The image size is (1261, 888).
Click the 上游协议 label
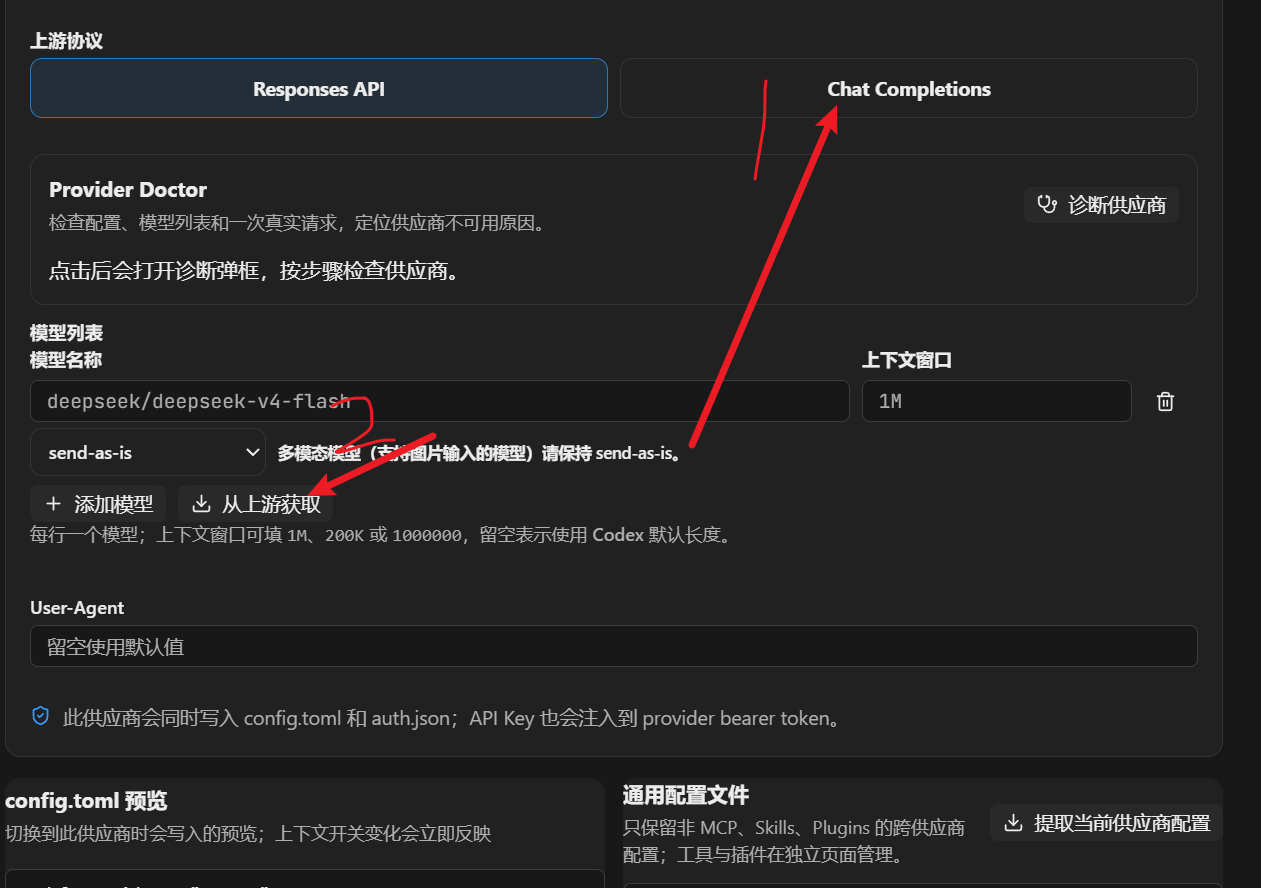point(66,41)
